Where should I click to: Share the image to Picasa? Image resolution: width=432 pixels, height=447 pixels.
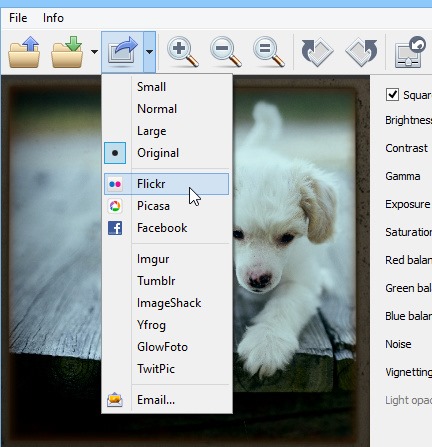click(167, 206)
